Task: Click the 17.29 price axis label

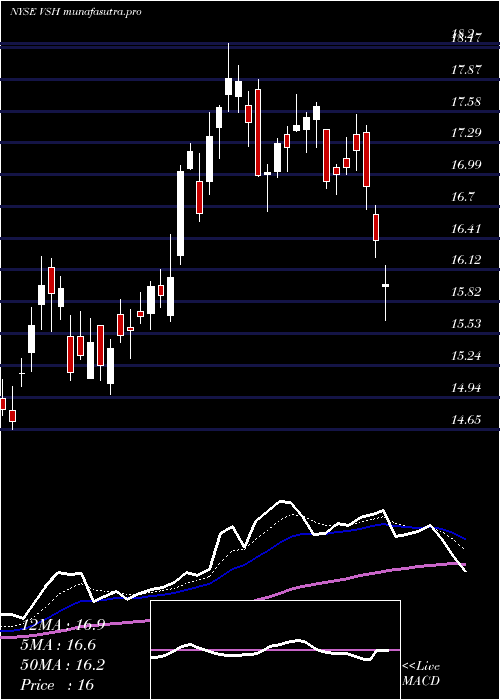Action: [x=466, y=133]
